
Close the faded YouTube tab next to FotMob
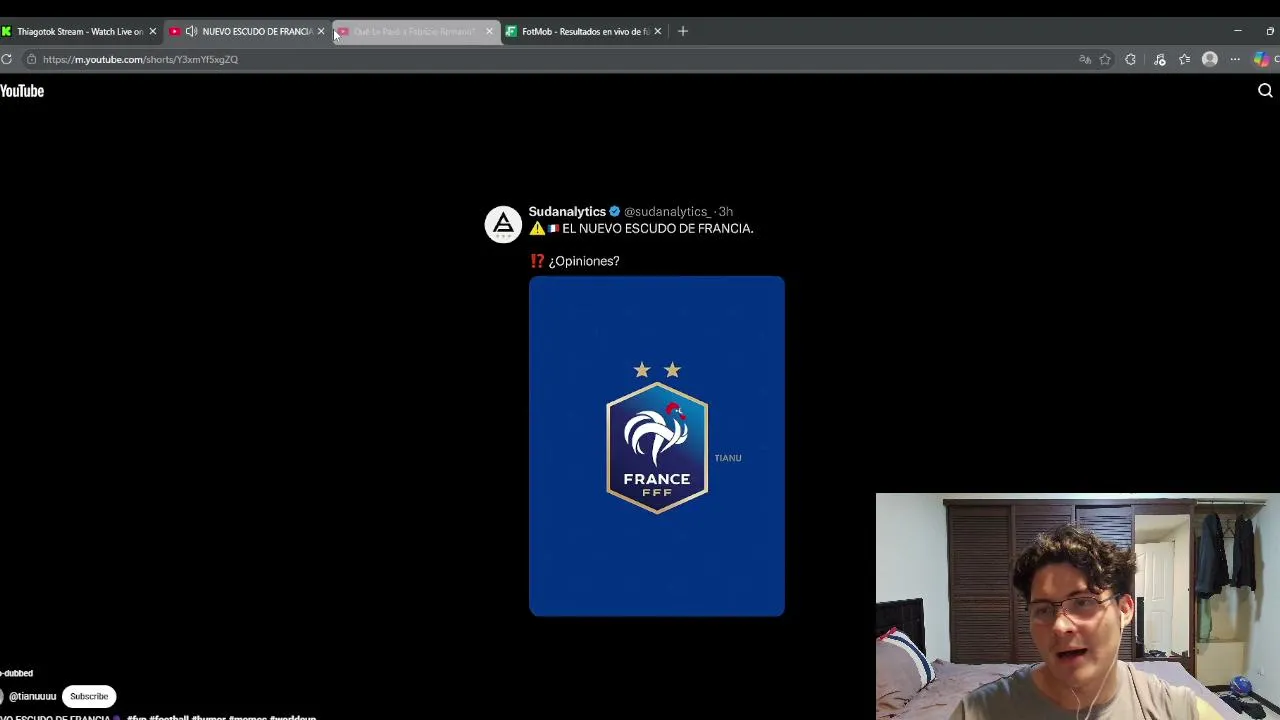[x=489, y=31]
